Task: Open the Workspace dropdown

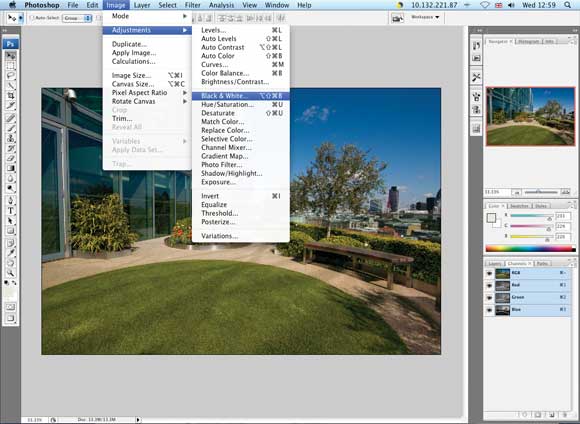Action: click(425, 17)
